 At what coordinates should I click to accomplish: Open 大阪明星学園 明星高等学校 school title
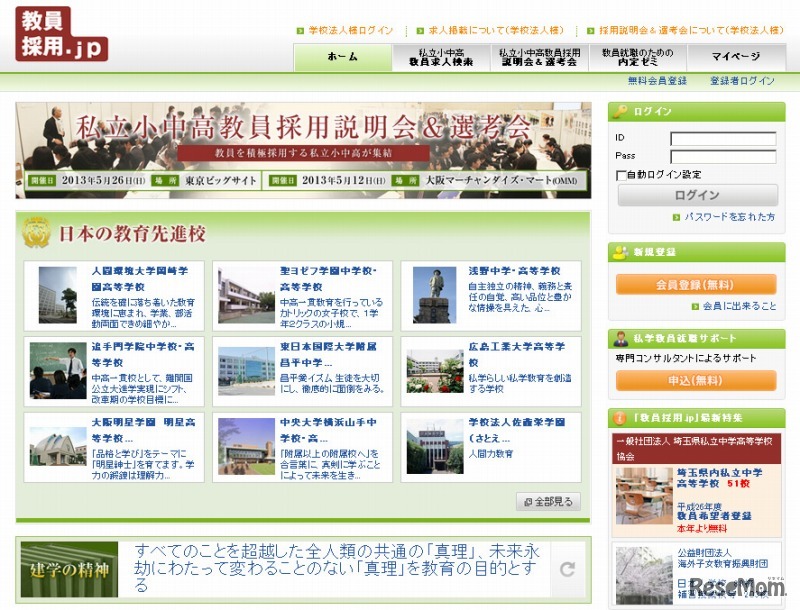click(143, 430)
